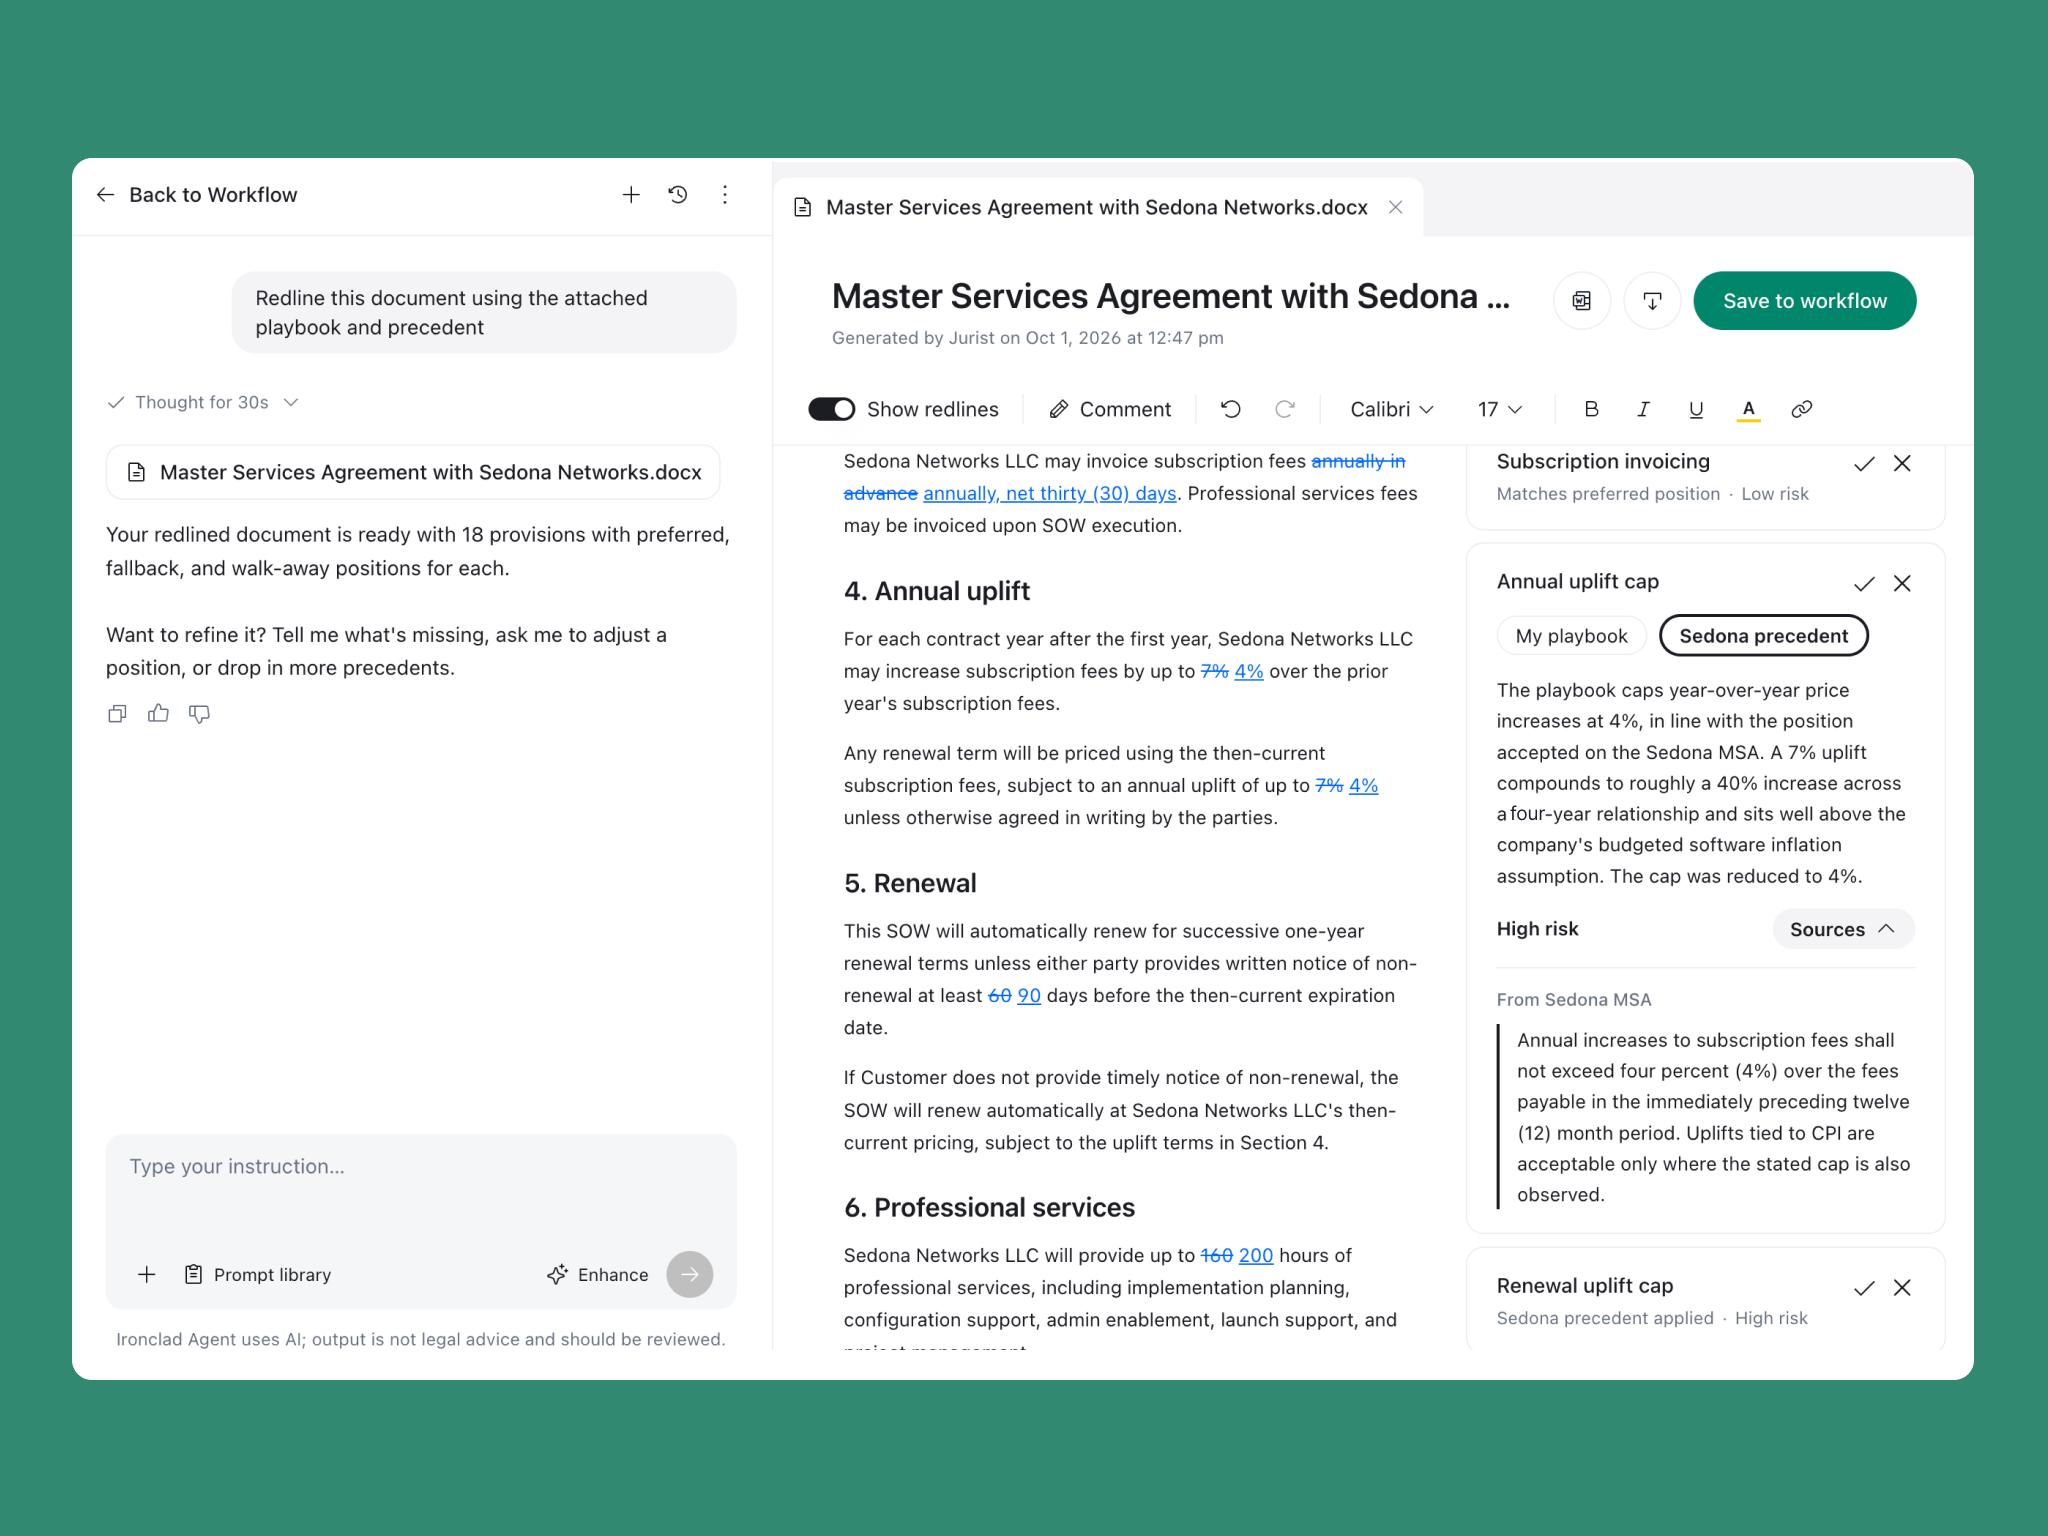
Task: Accept the Annual uplift cap change
Action: [x=1864, y=583]
